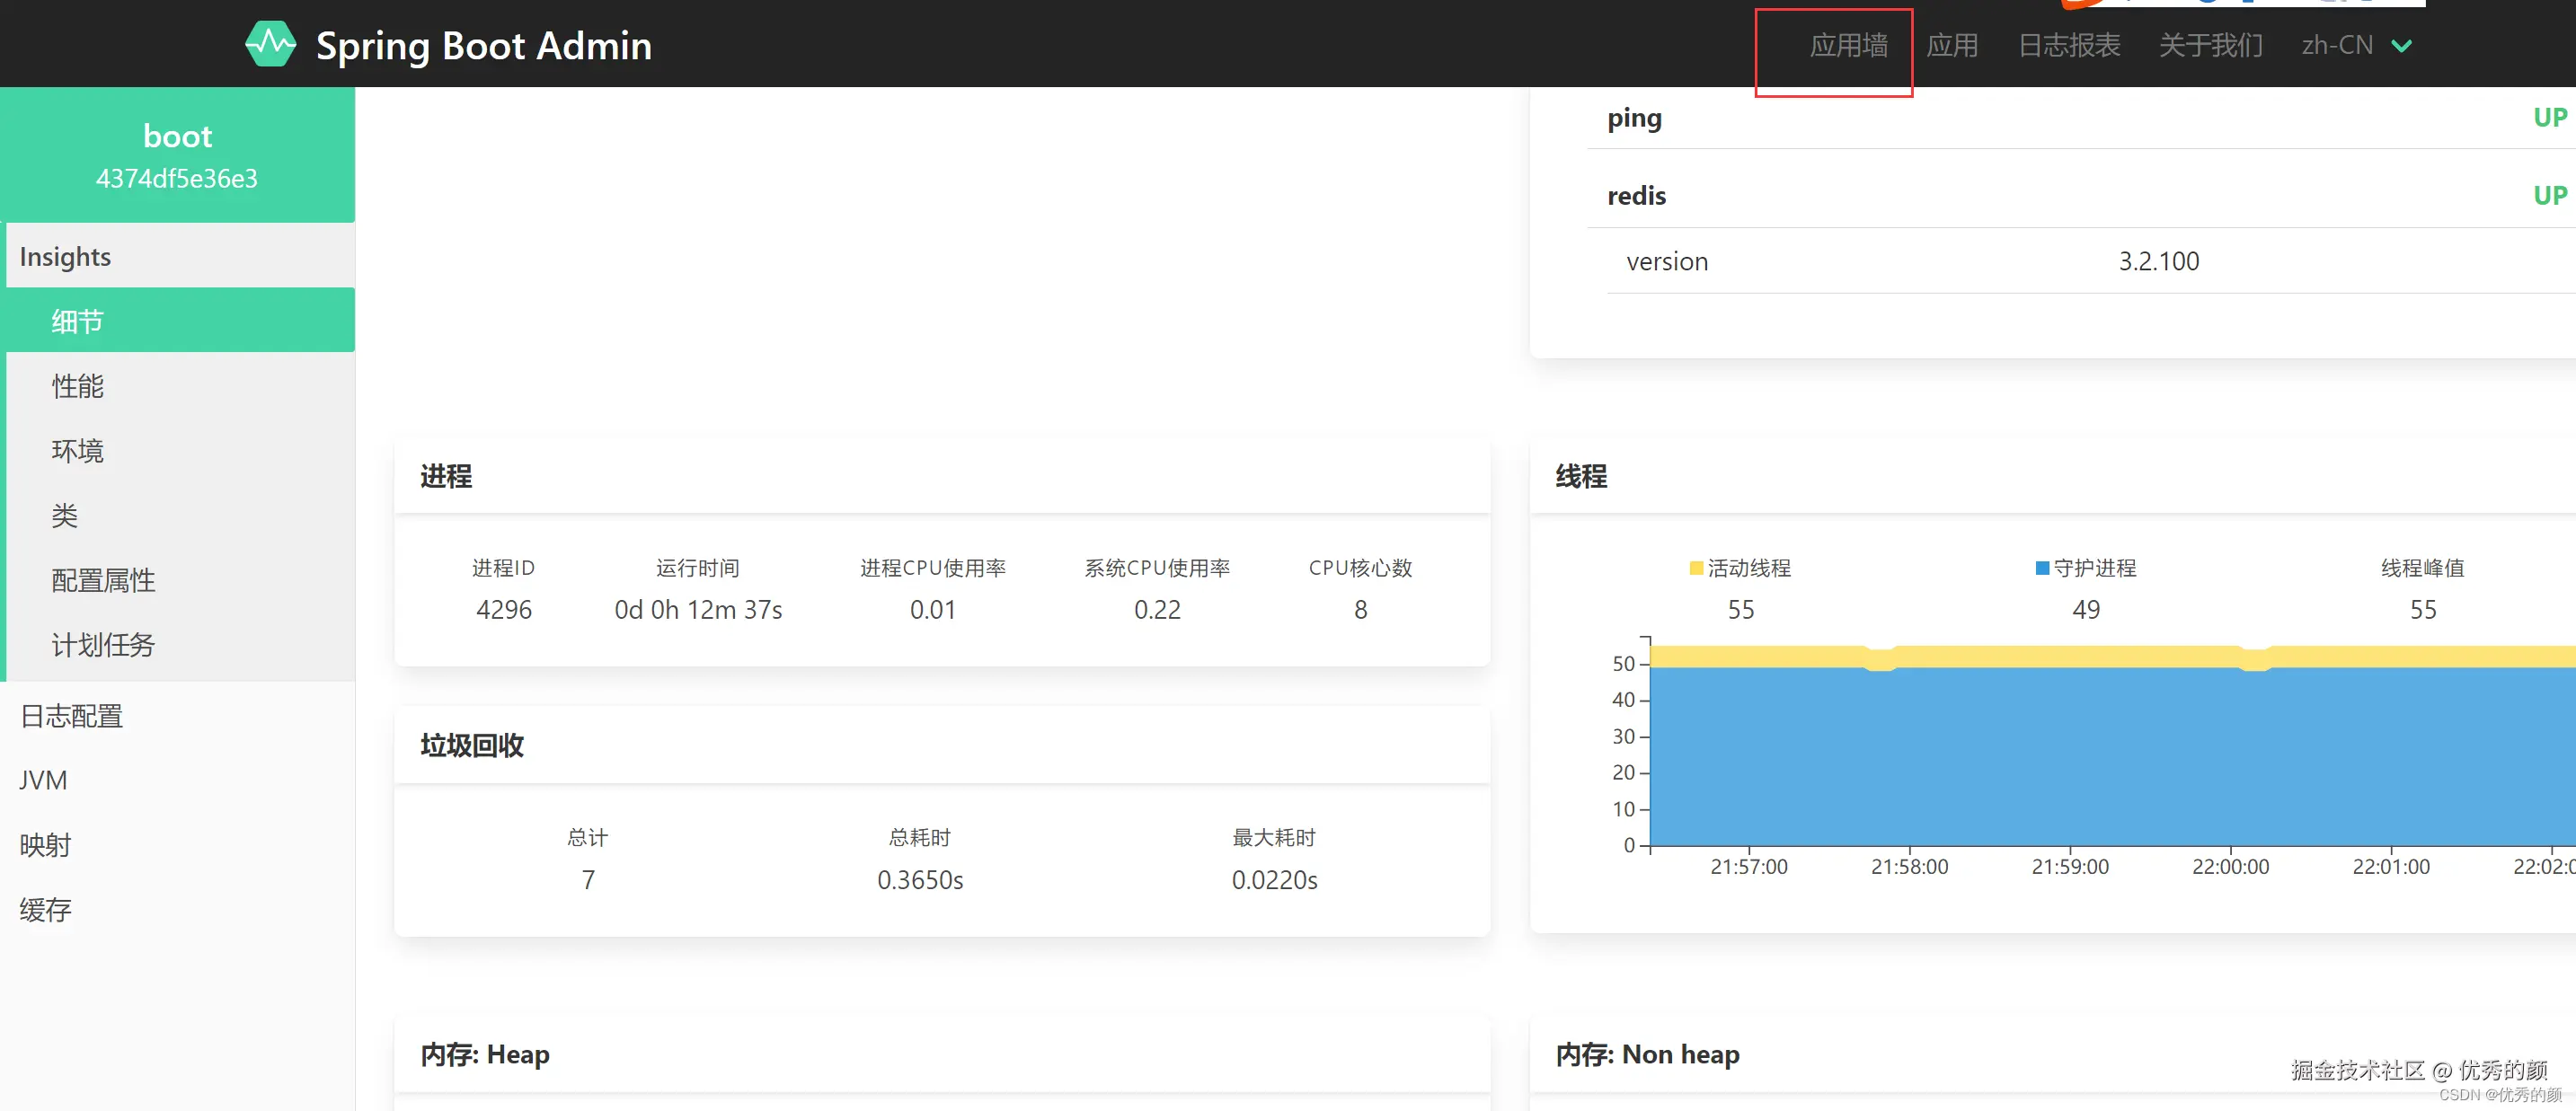Open the 计划任务 sidebar item
The width and height of the screenshot is (2576, 1111).
pos(103,645)
